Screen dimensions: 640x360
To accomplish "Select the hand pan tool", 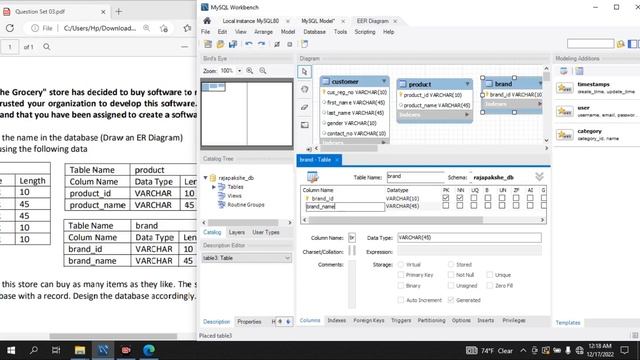I will pyautogui.click(x=304, y=89).
